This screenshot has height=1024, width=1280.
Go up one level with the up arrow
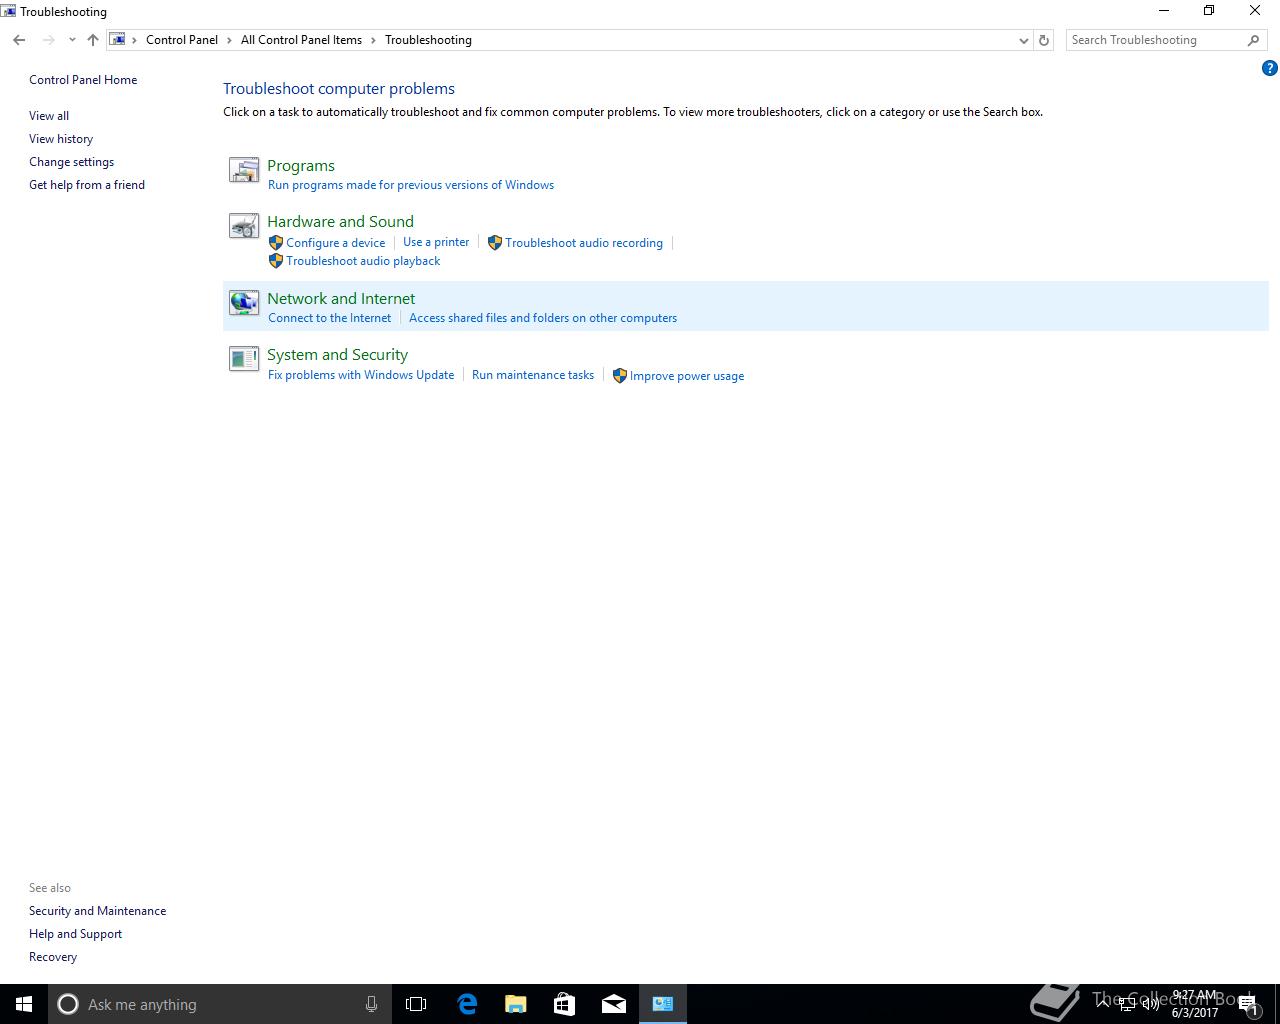(x=93, y=40)
